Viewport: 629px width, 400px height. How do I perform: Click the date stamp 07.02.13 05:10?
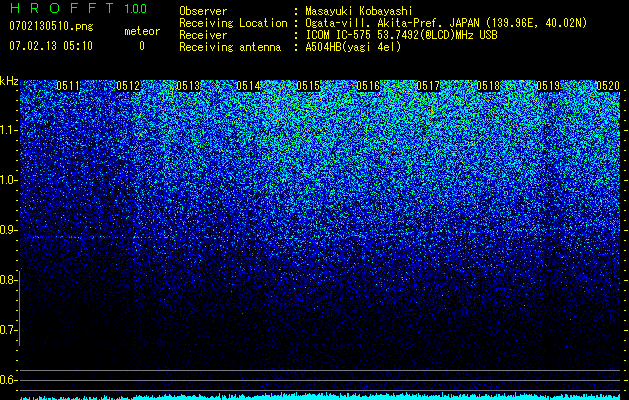(51, 46)
